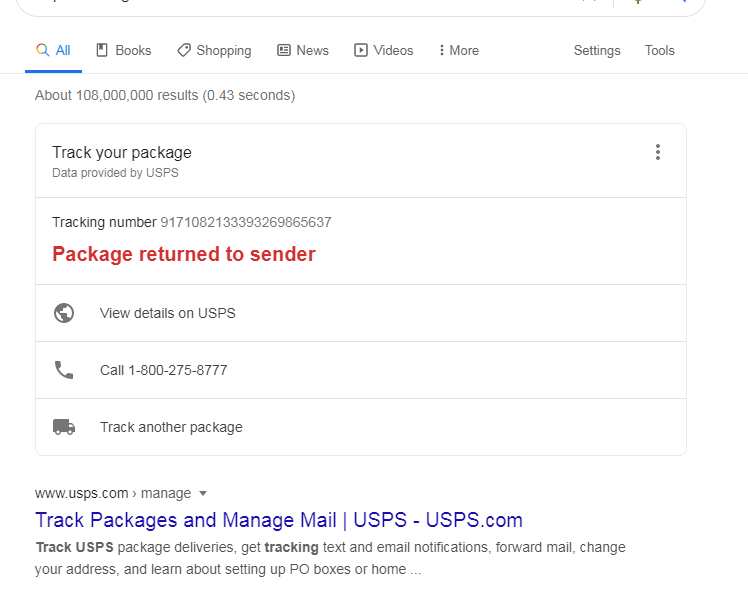Viewport: 748px width, 599px height.
Task: Switch to the Shopping results tab
Action: pos(223,50)
